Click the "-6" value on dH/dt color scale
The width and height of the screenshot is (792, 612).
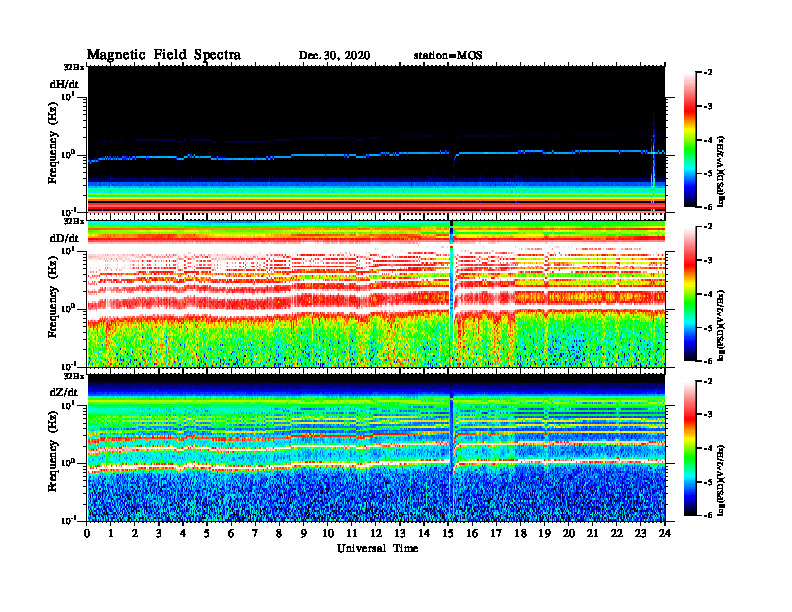(708, 207)
